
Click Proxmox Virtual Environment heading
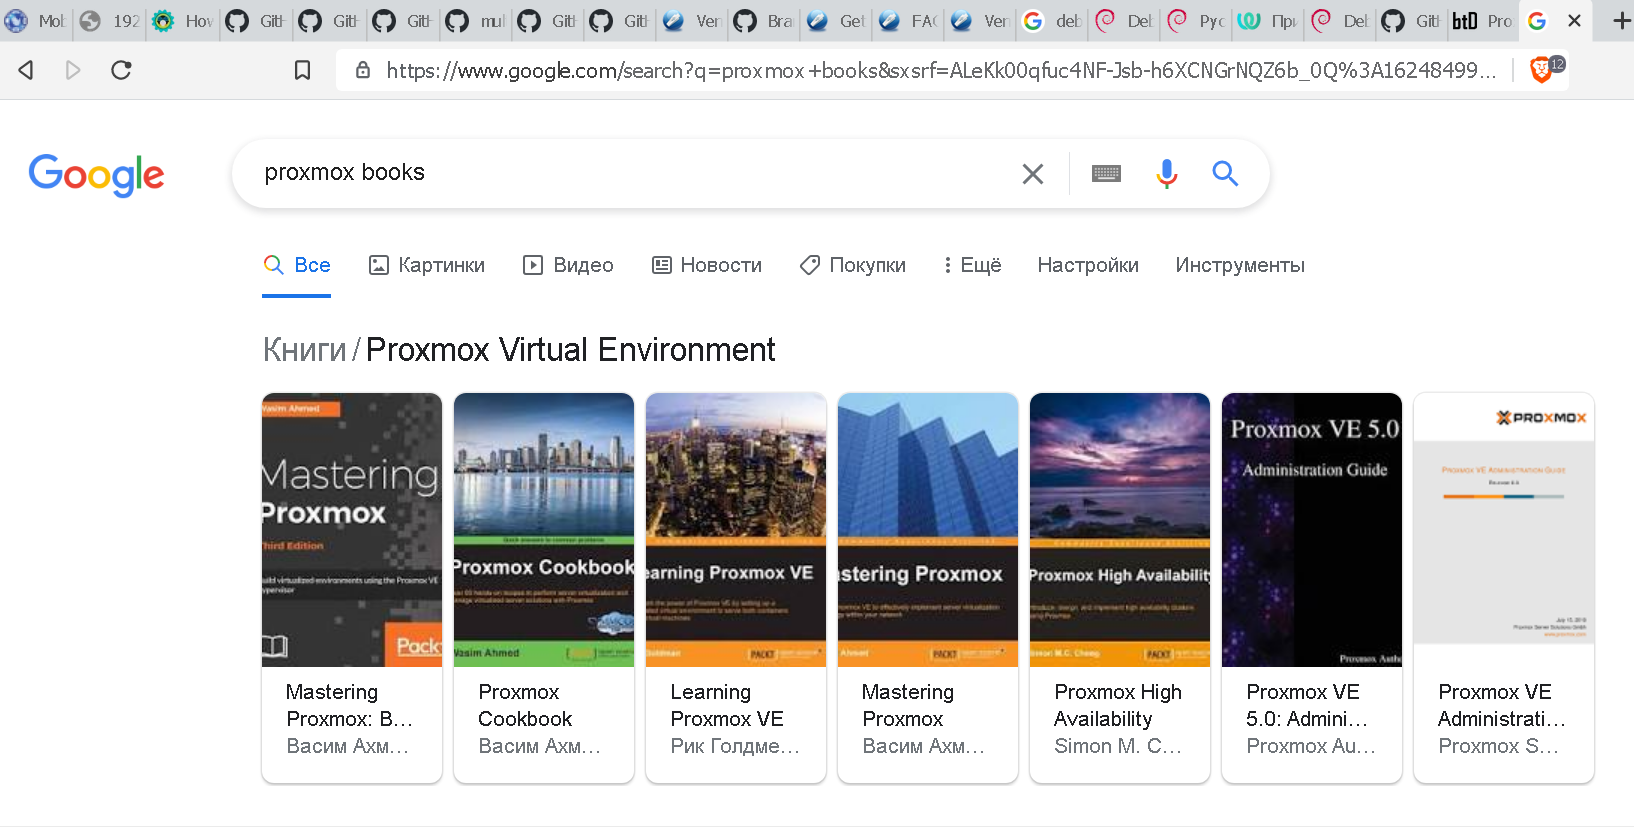pyautogui.click(x=570, y=350)
